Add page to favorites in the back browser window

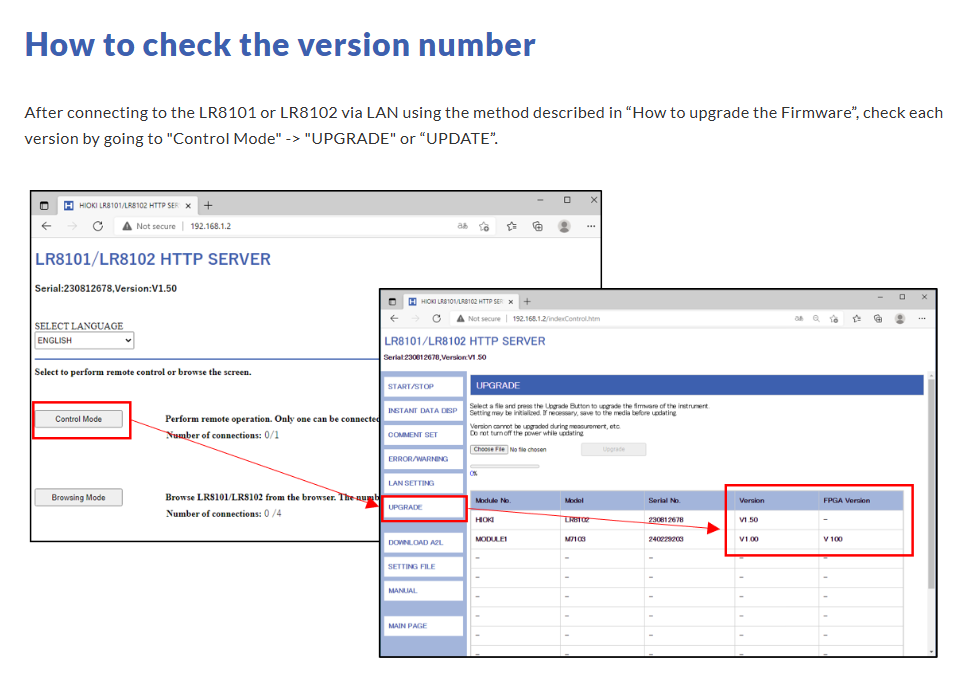(x=484, y=226)
